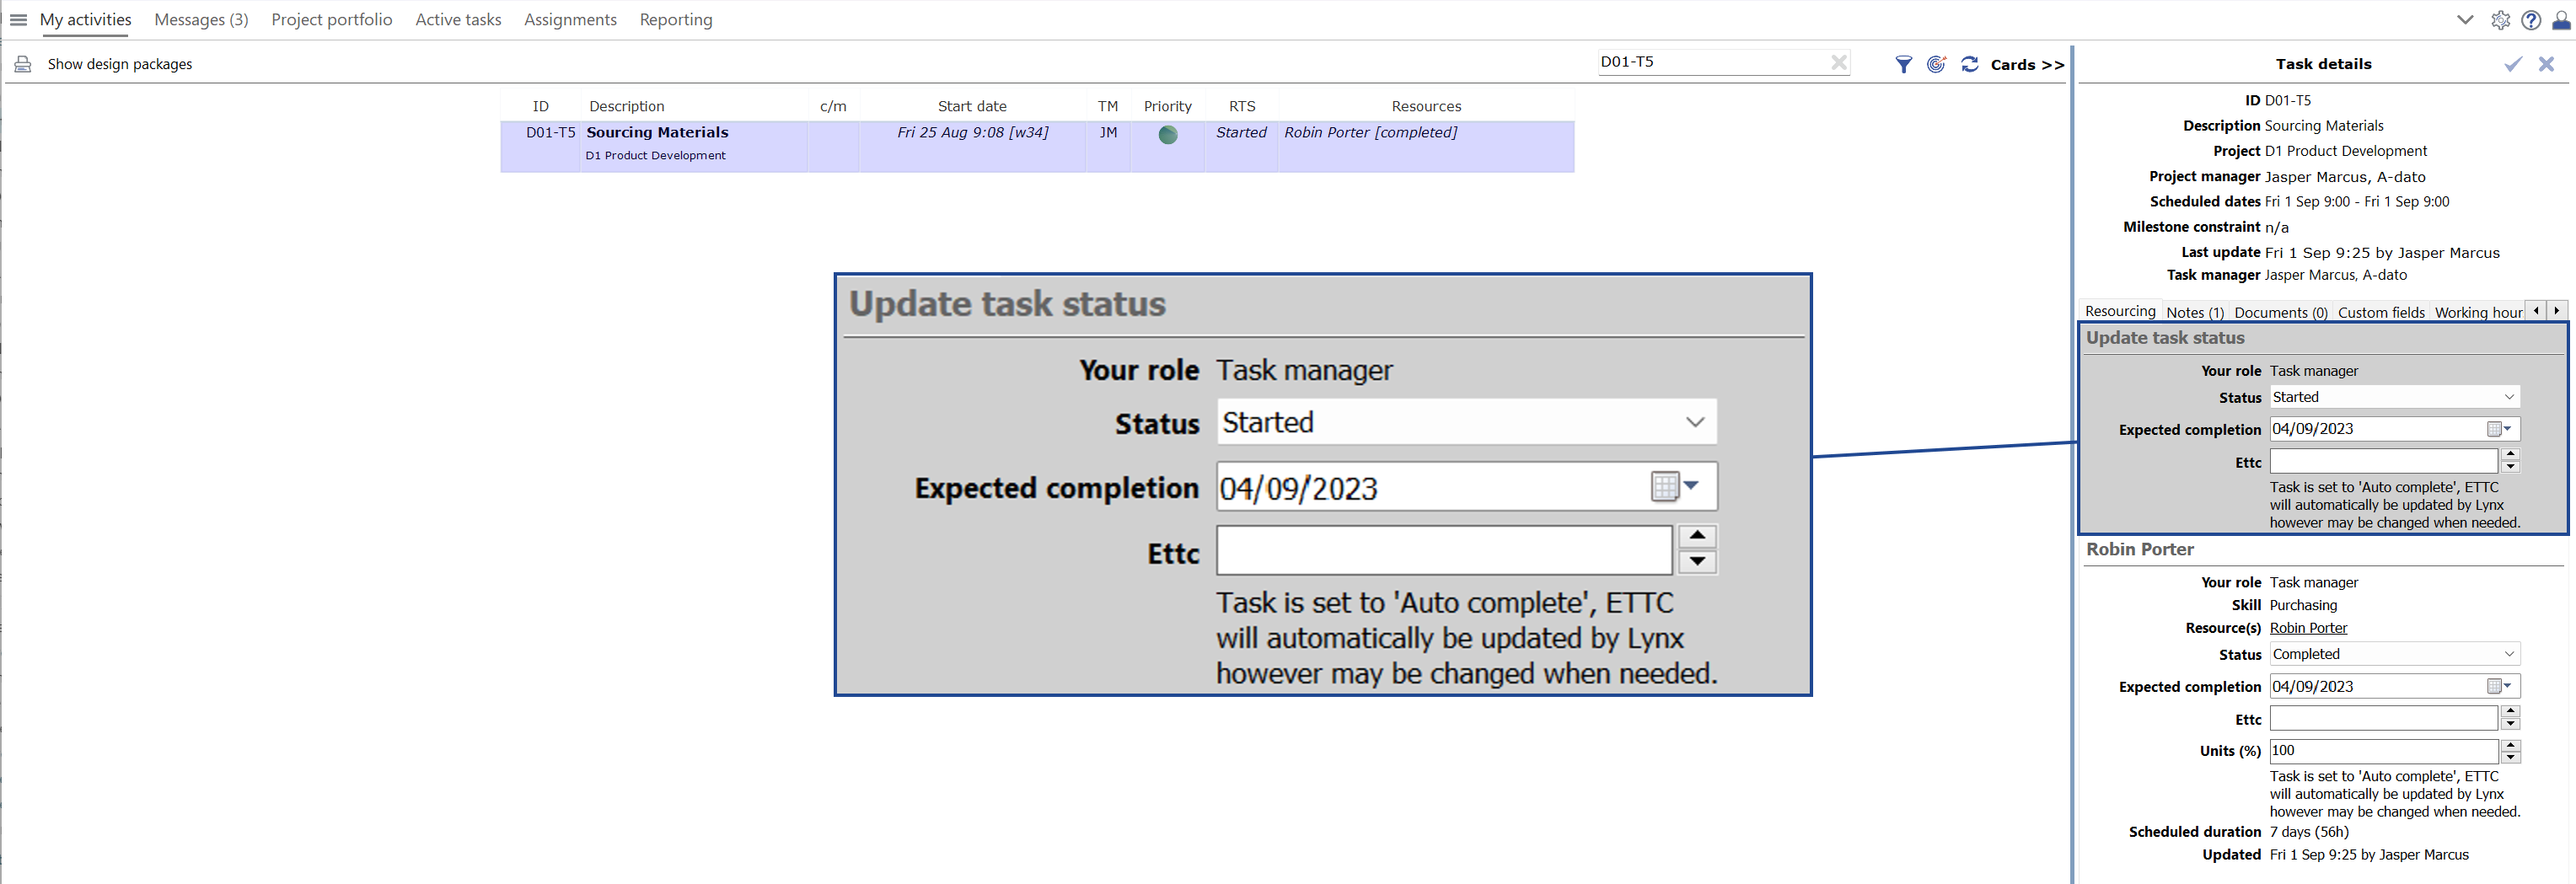Select the Resourcing detail tab
The height and width of the screenshot is (884, 2576).
click(2120, 311)
